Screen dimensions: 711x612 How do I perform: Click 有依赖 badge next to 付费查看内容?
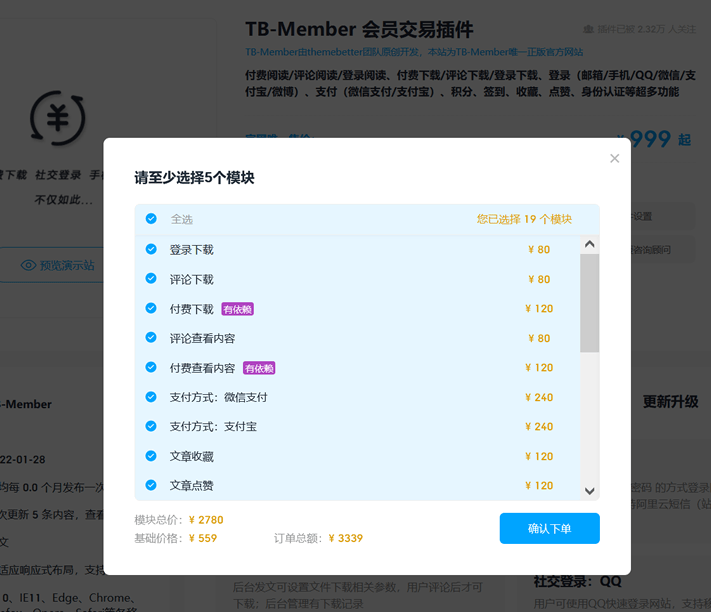[259, 368]
